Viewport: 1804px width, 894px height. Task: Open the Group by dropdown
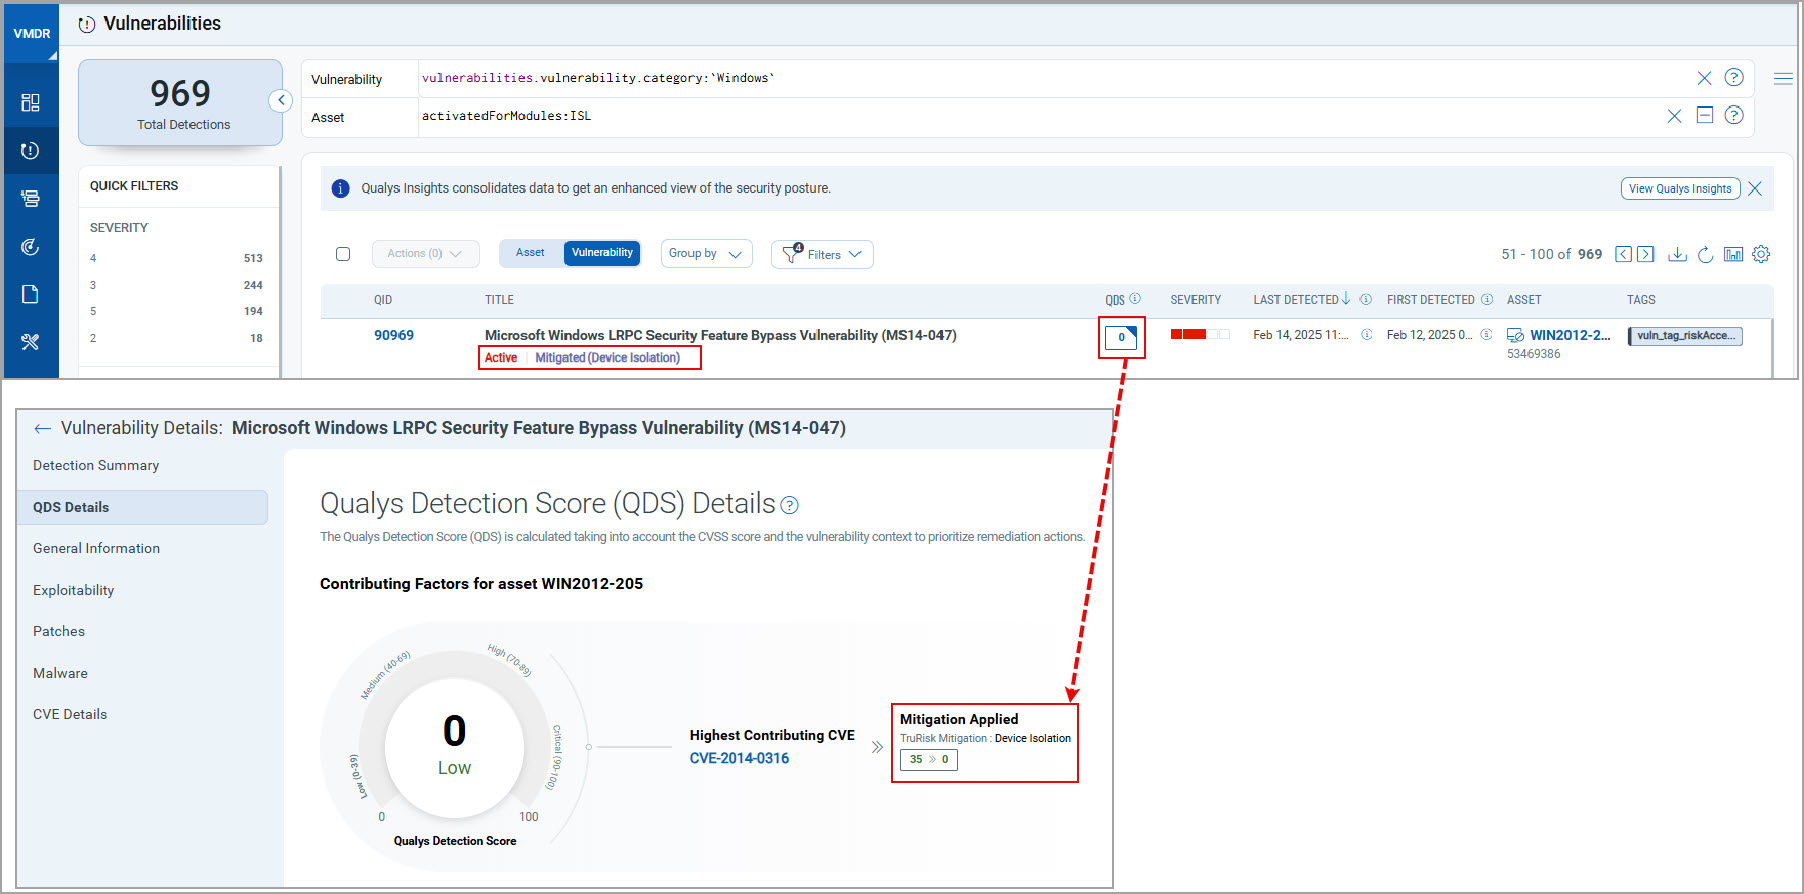706,254
